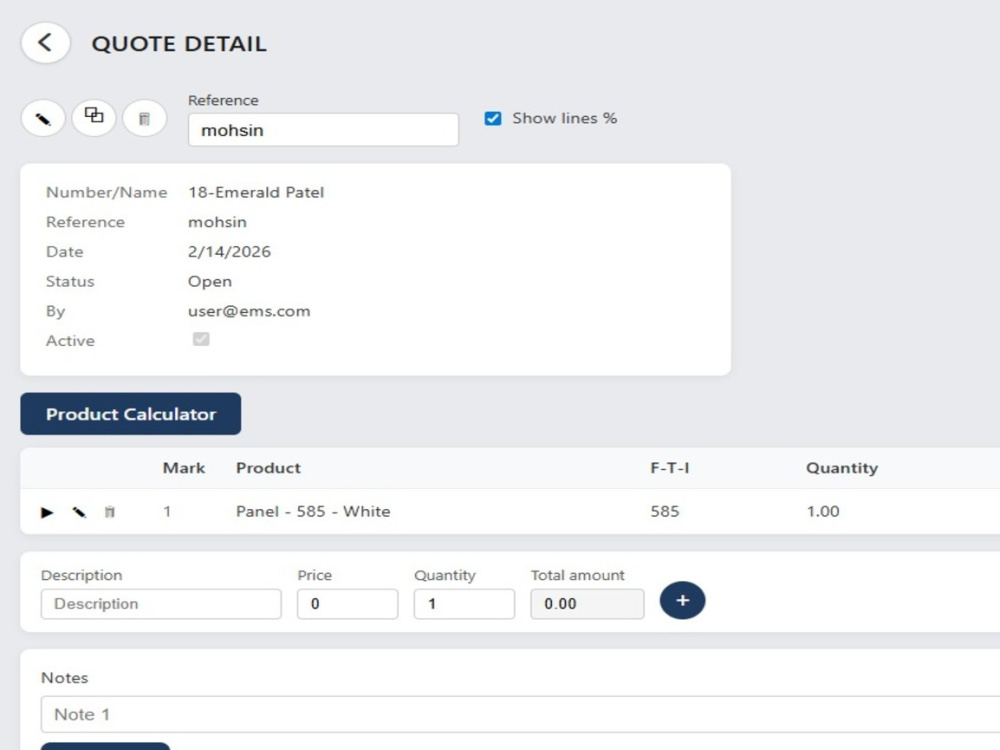The height and width of the screenshot is (750, 1000).
Task: Open the Product Calculator
Action: pos(131,414)
